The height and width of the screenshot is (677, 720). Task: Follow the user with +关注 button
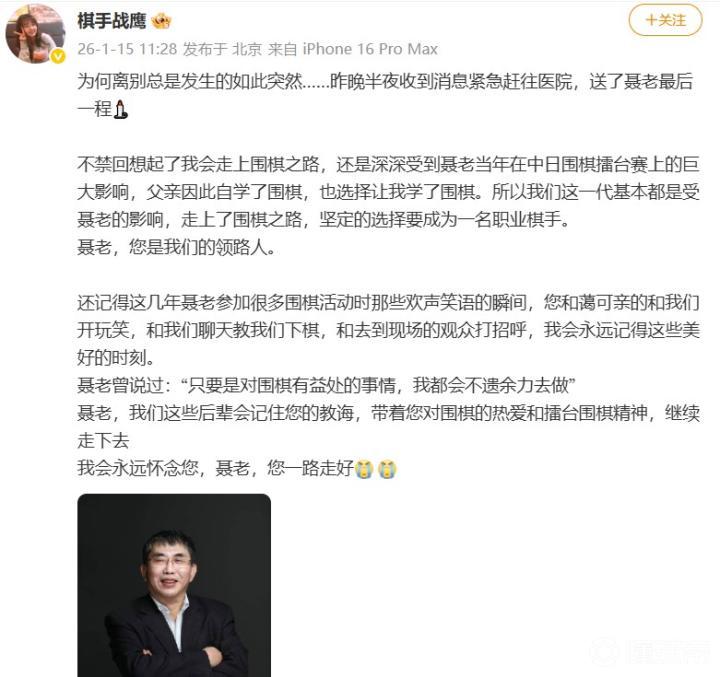[665, 20]
